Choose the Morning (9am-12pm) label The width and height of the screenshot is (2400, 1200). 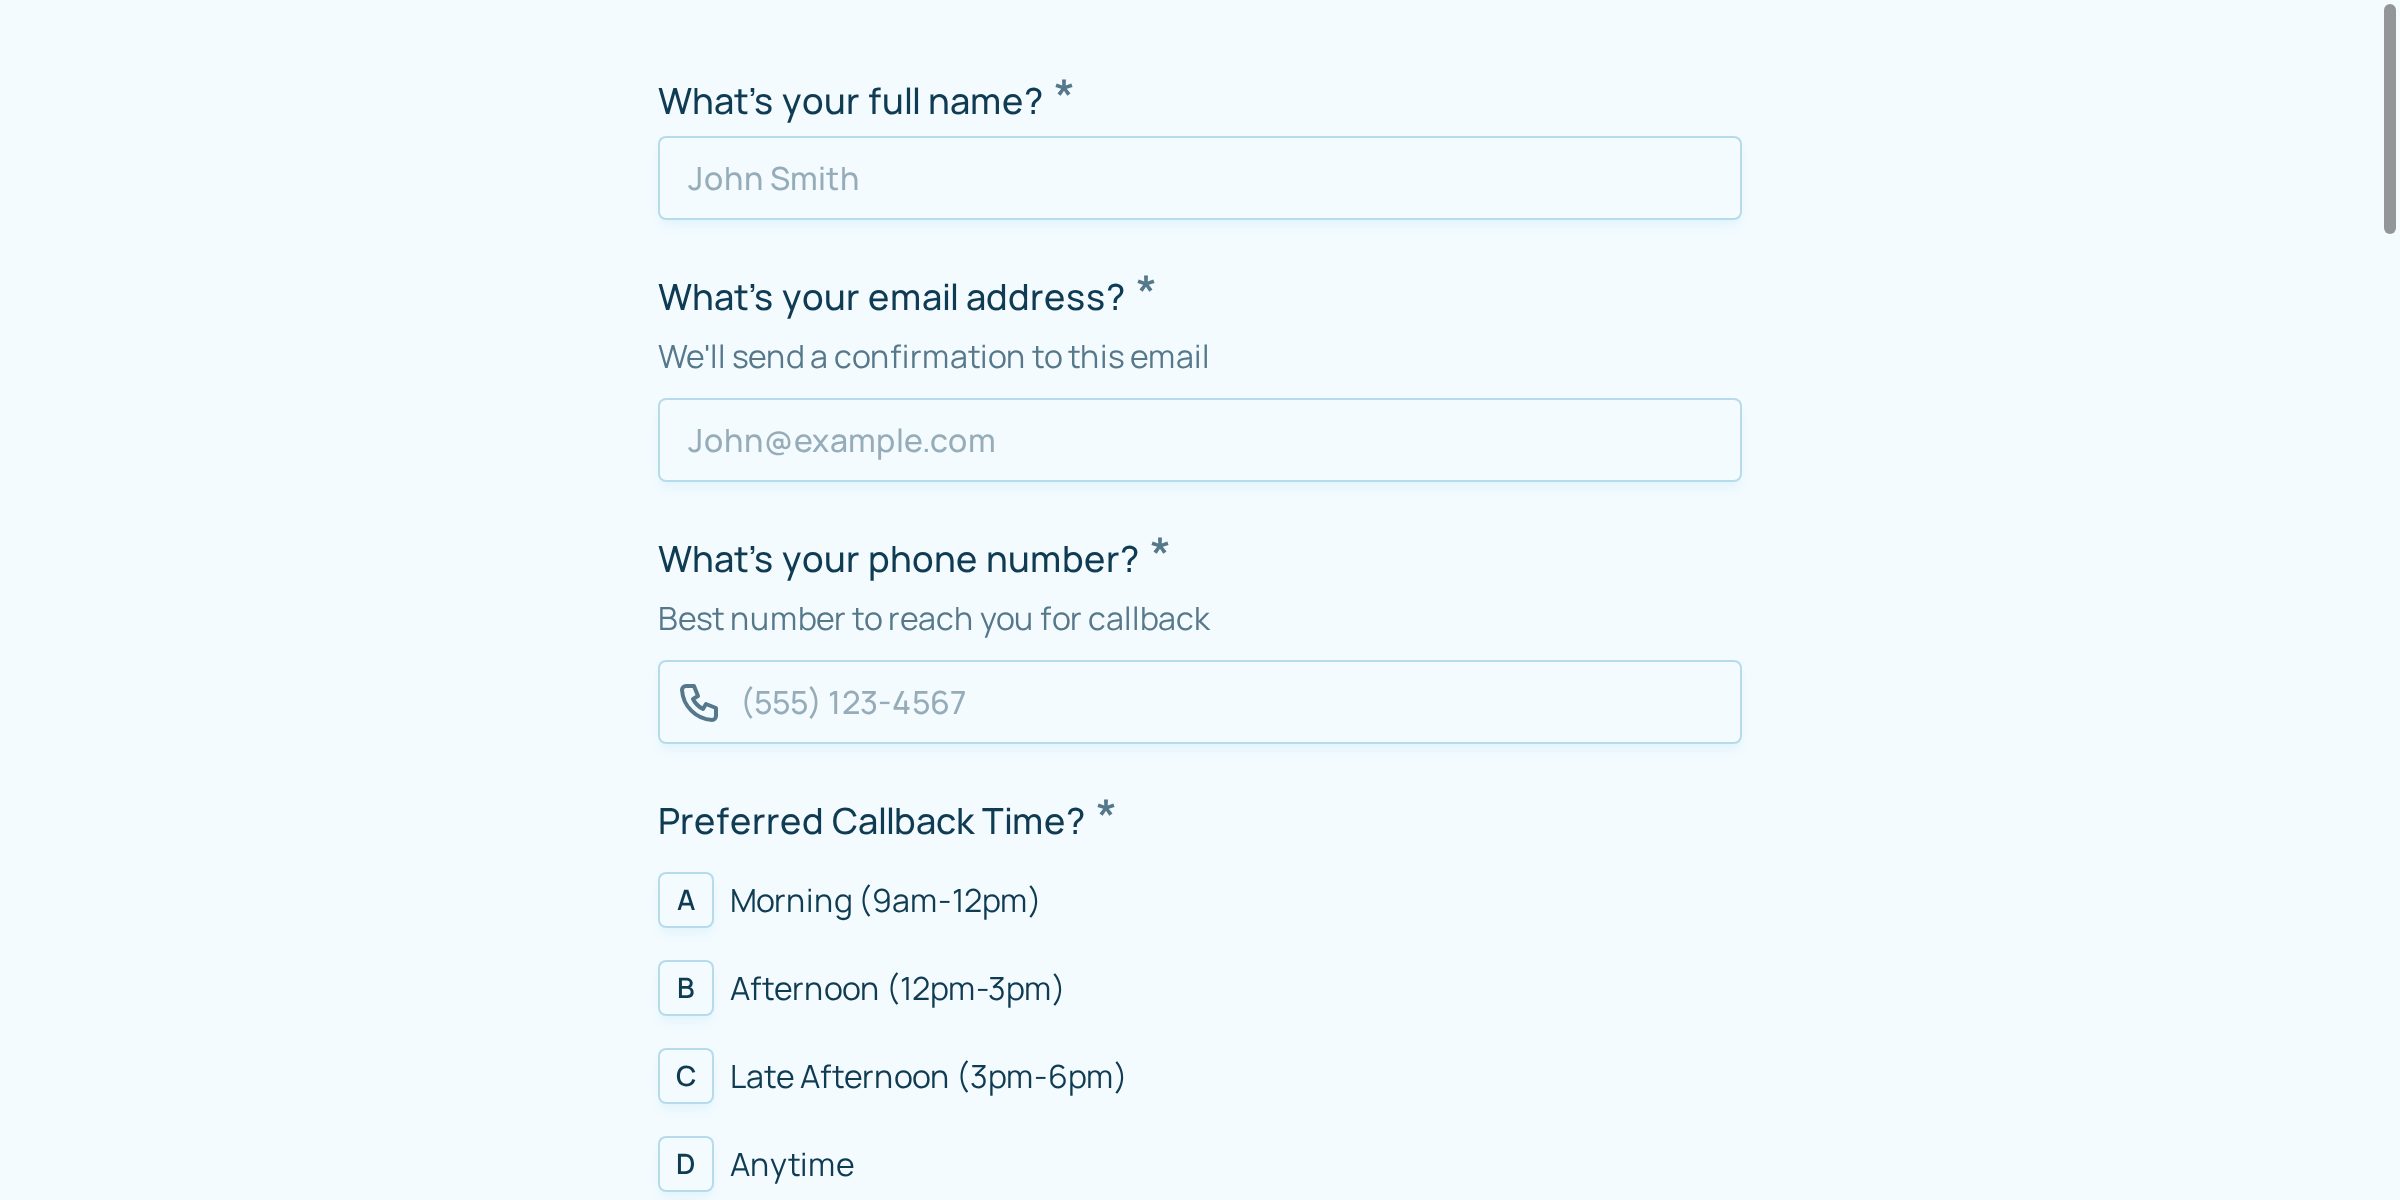tap(884, 900)
